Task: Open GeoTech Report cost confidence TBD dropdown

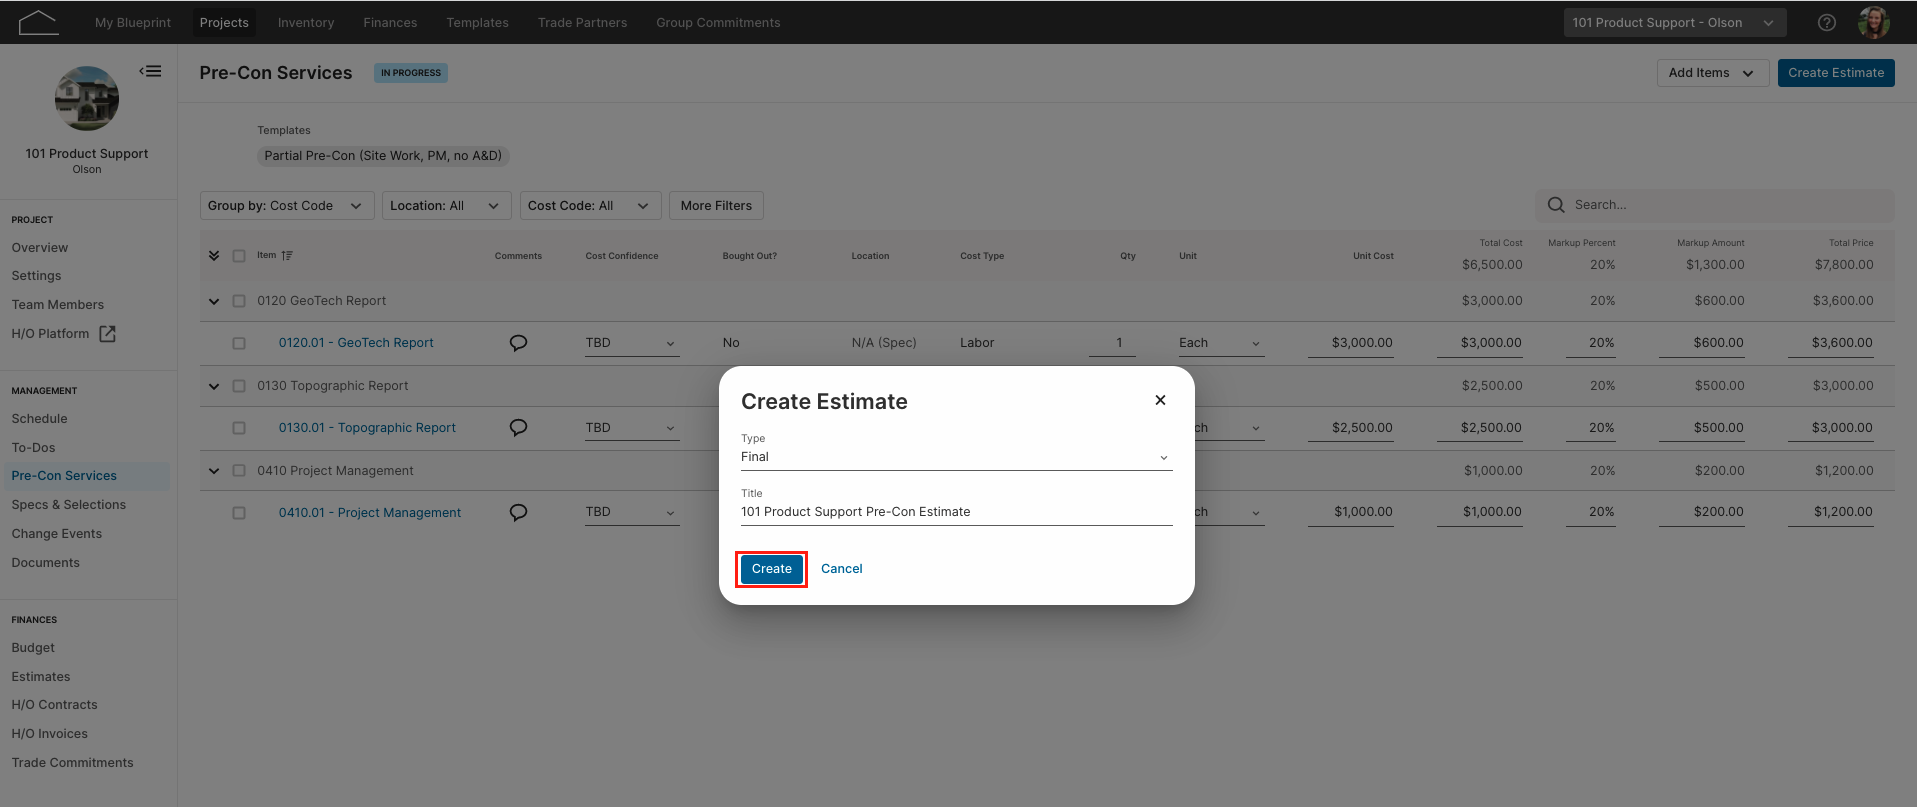Action: (632, 343)
